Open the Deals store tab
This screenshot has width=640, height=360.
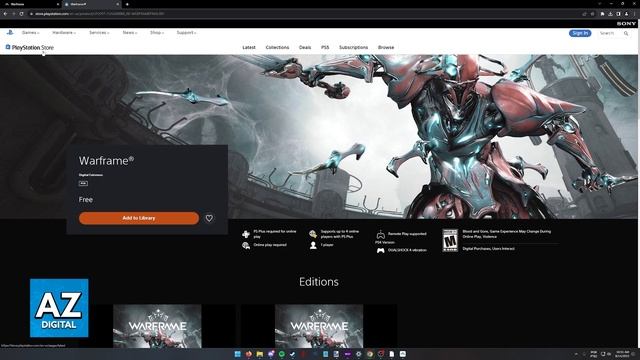(x=305, y=47)
